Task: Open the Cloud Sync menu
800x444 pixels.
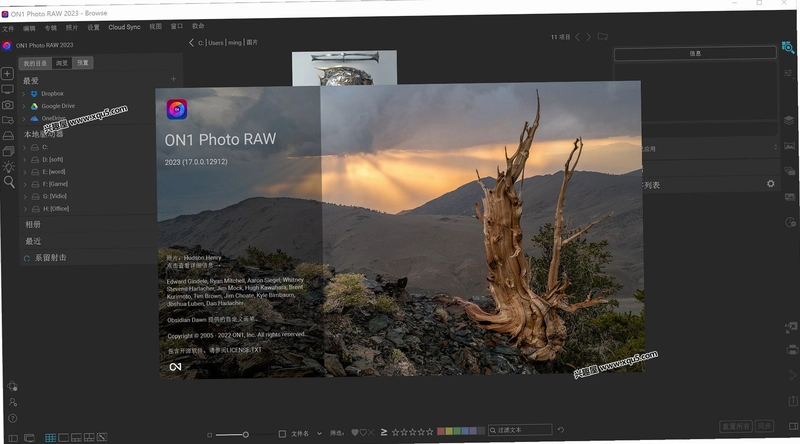Action: tap(124, 27)
